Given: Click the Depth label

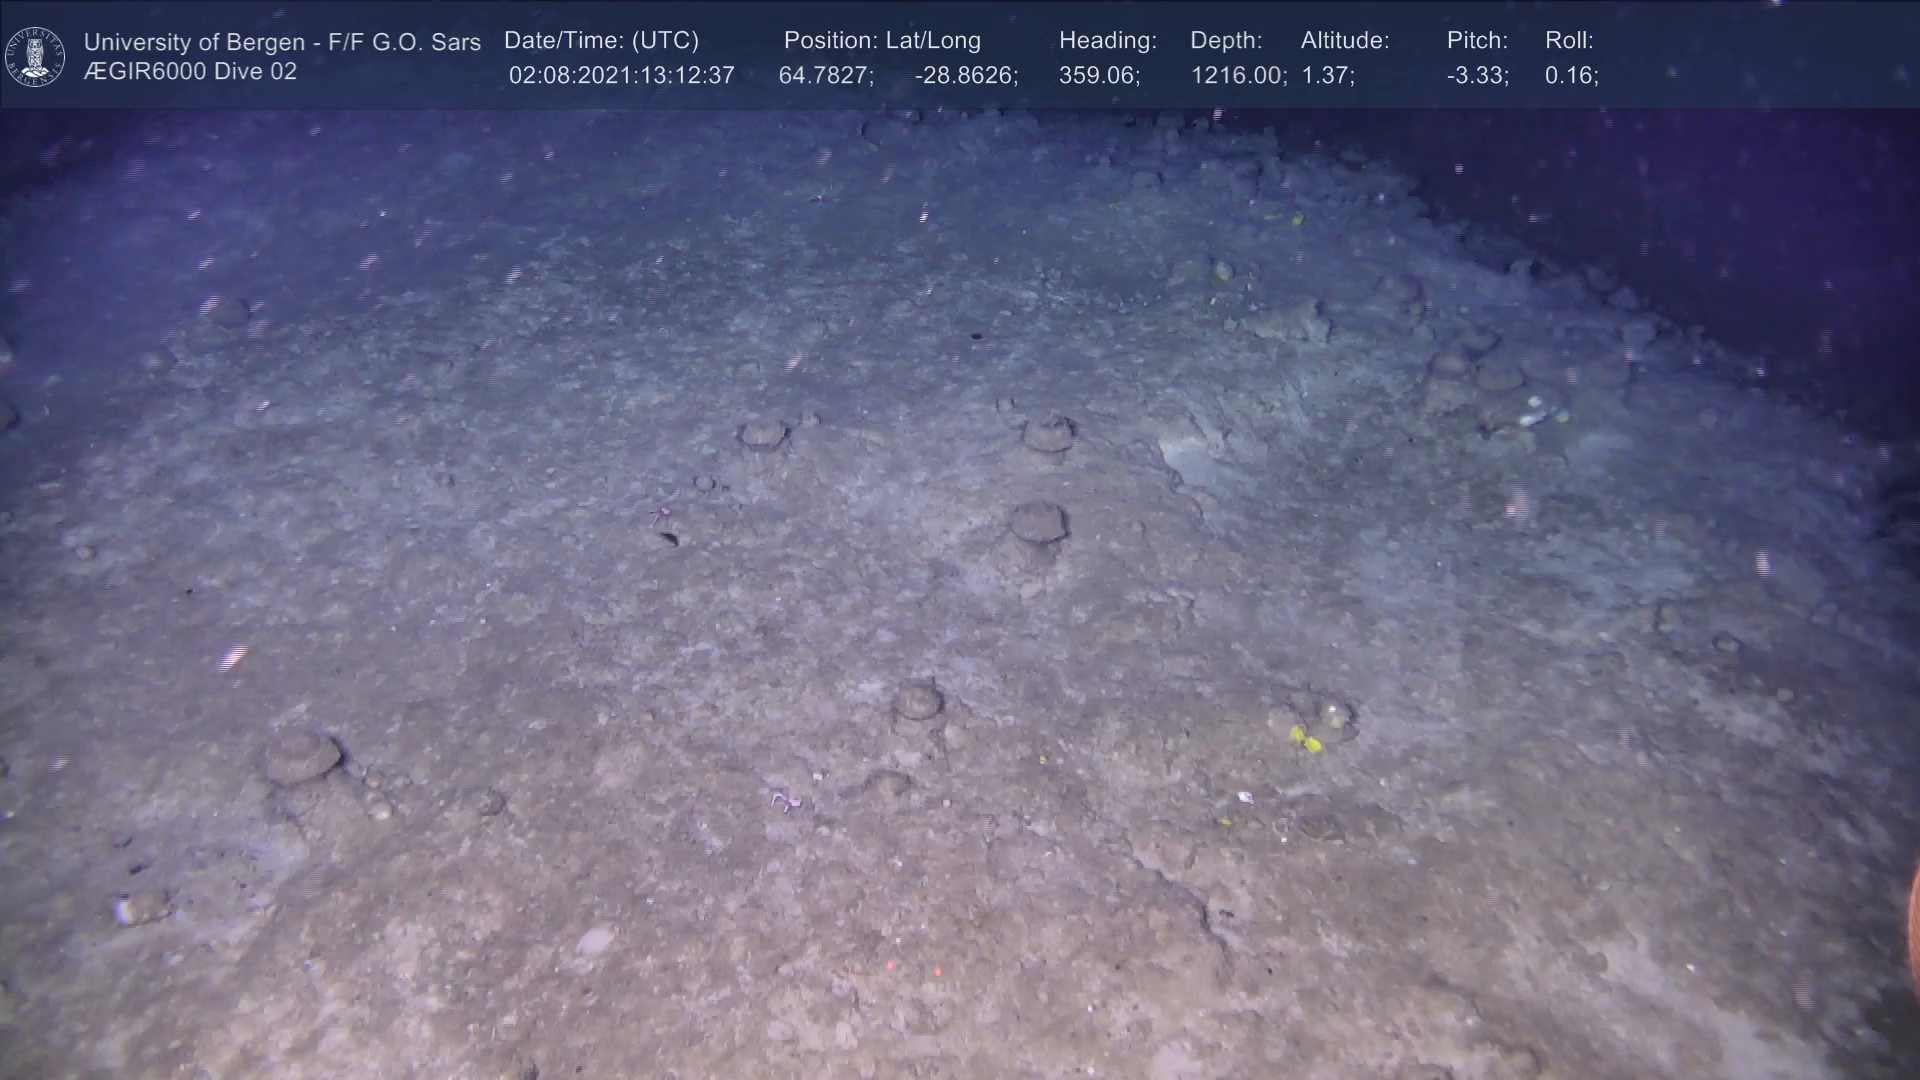Looking at the screenshot, I should (x=1225, y=41).
